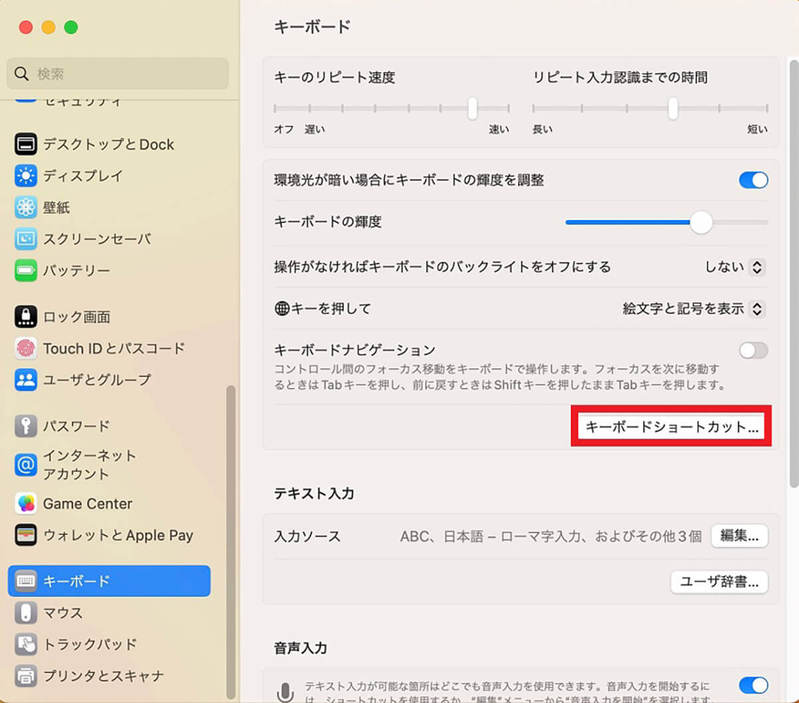Select Touch IDとパスコード label
This screenshot has width=799, height=703.
click(x=114, y=348)
